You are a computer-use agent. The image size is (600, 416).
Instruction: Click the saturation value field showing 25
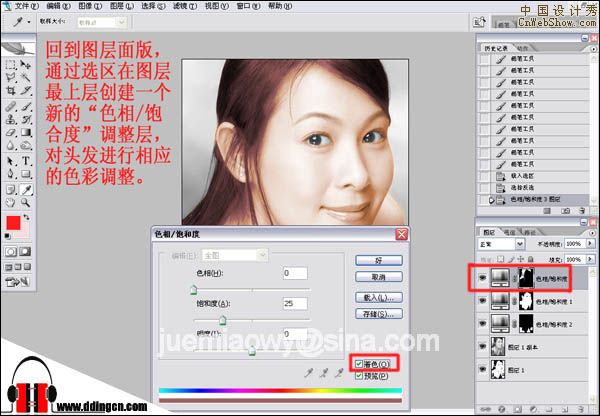pyautogui.click(x=295, y=303)
